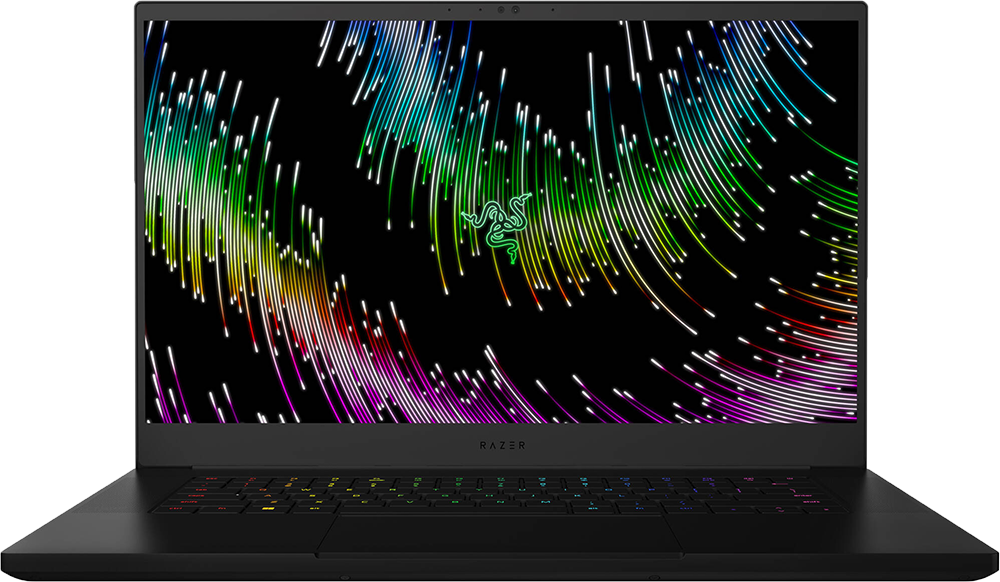
Task: Click the laptop's webcam lens above the screen
Action: pyautogui.click(x=515, y=10)
